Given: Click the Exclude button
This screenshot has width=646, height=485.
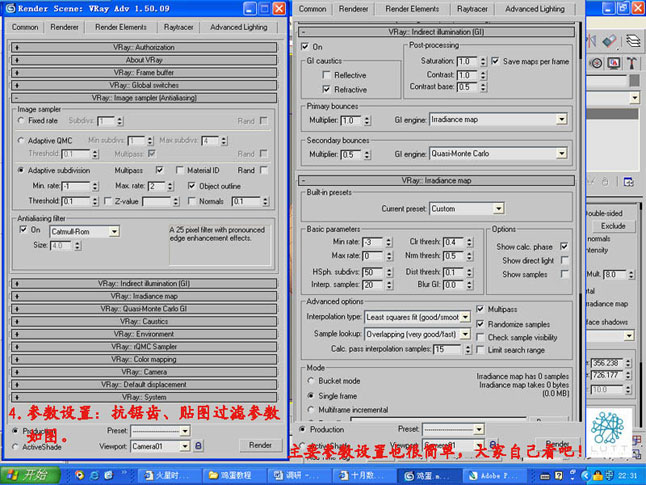Looking at the screenshot, I should pyautogui.click(x=613, y=226).
